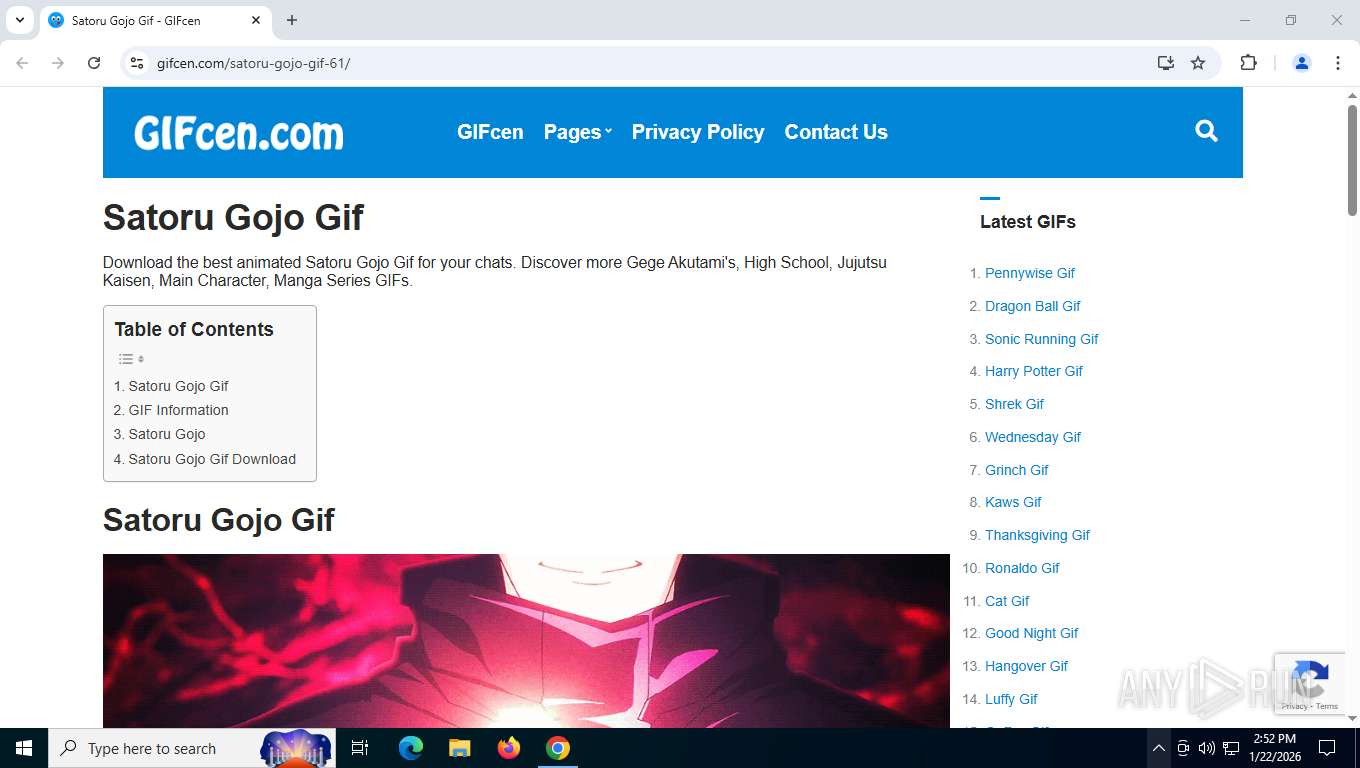
Task: Jump to '3. Satoru Gojo' contents entry
Action: coord(160,434)
